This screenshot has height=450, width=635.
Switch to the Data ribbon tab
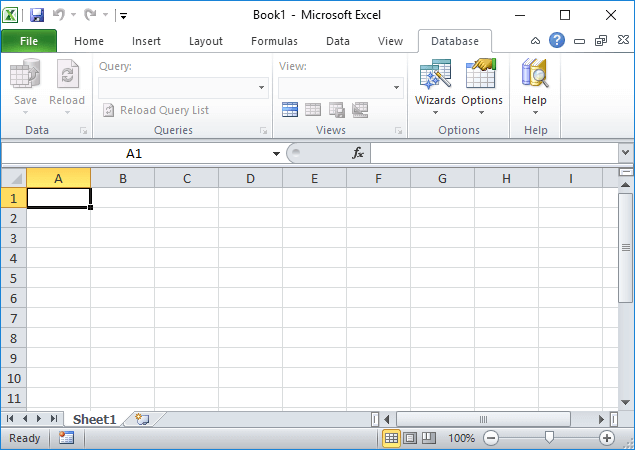click(338, 41)
